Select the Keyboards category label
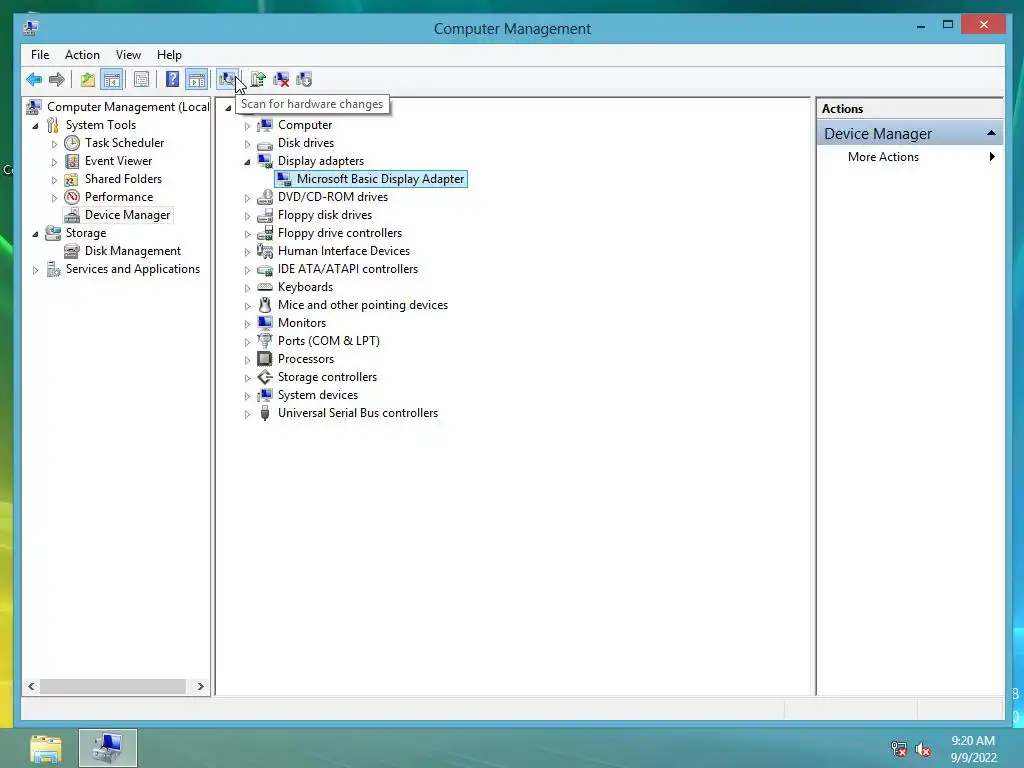The image size is (1024, 768). click(305, 287)
